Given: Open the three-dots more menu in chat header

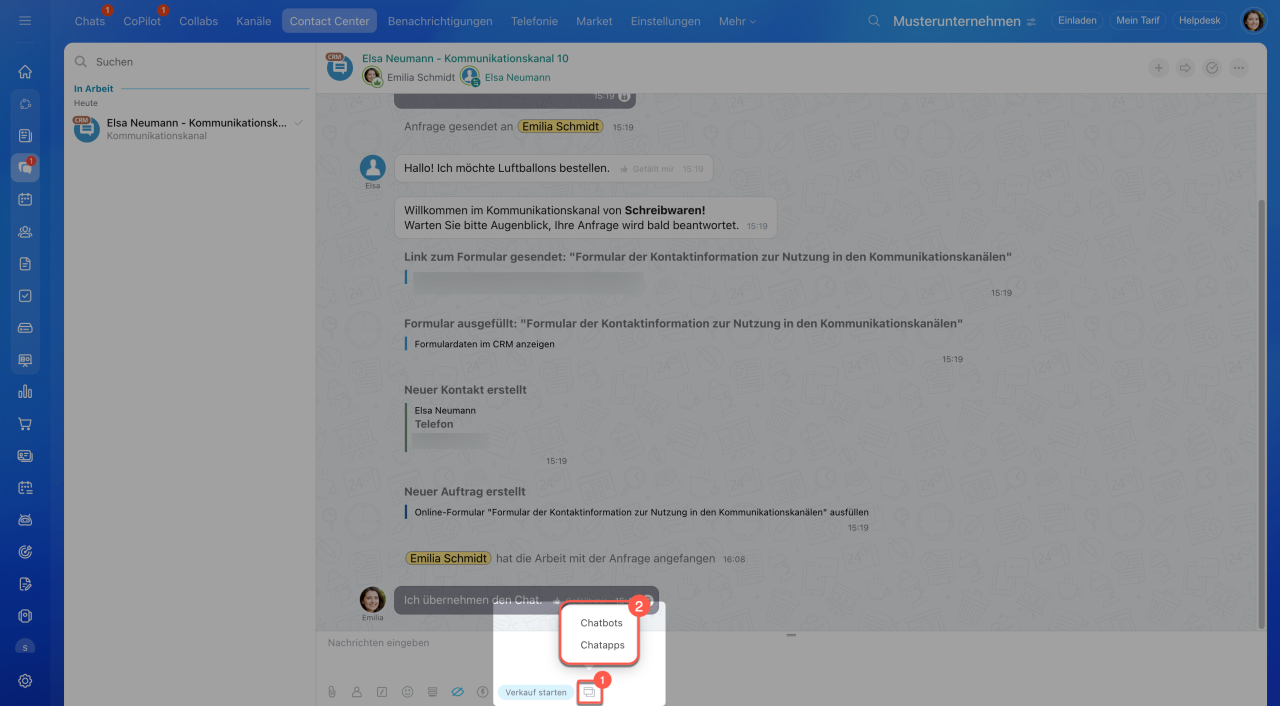Looking at the screenshot, I should [x=1239, y=68].
